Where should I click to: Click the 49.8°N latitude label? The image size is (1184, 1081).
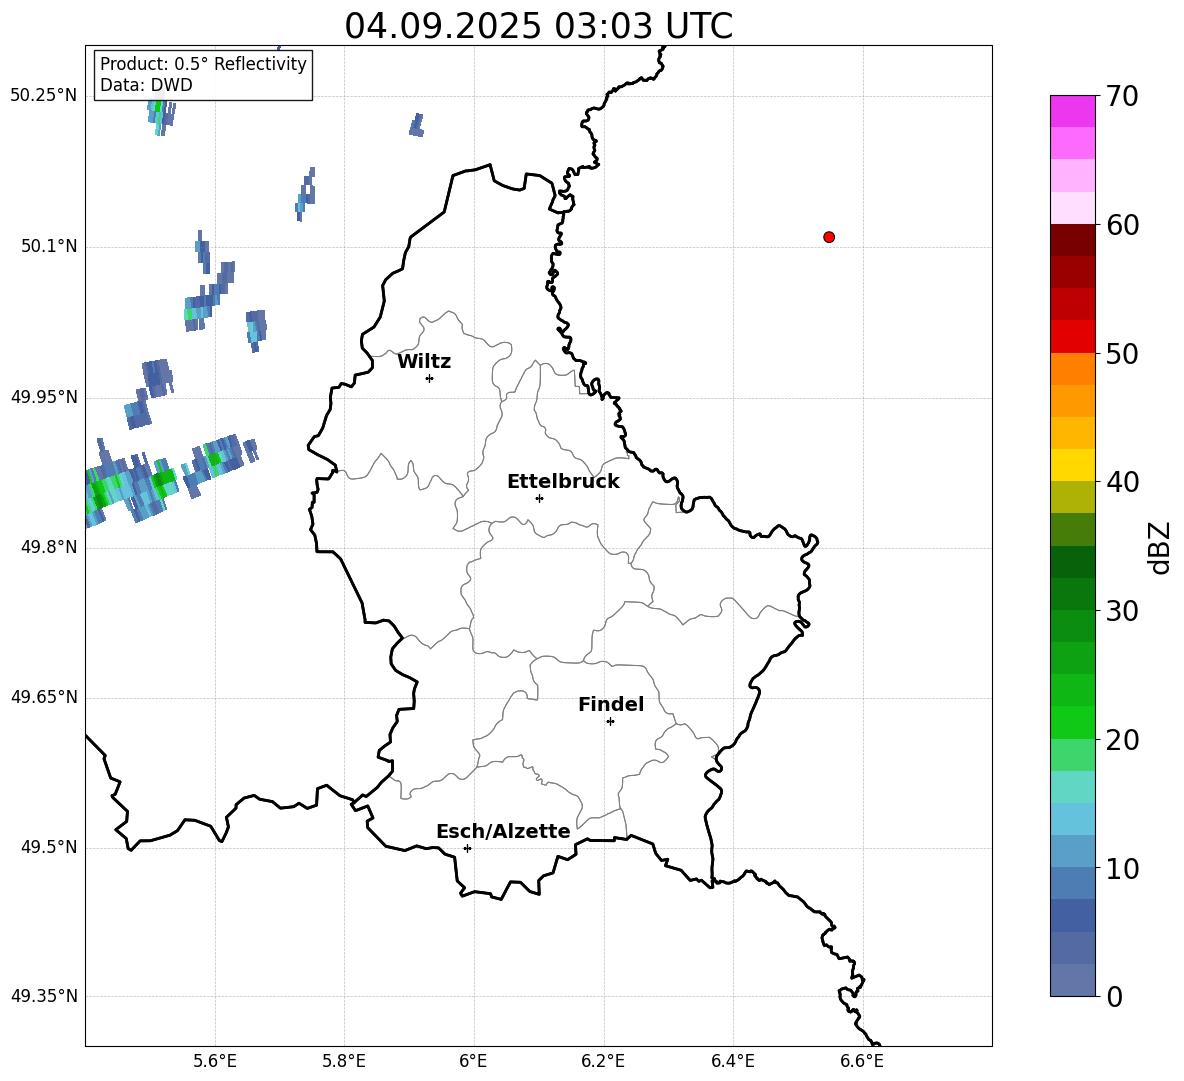[49, 547]
